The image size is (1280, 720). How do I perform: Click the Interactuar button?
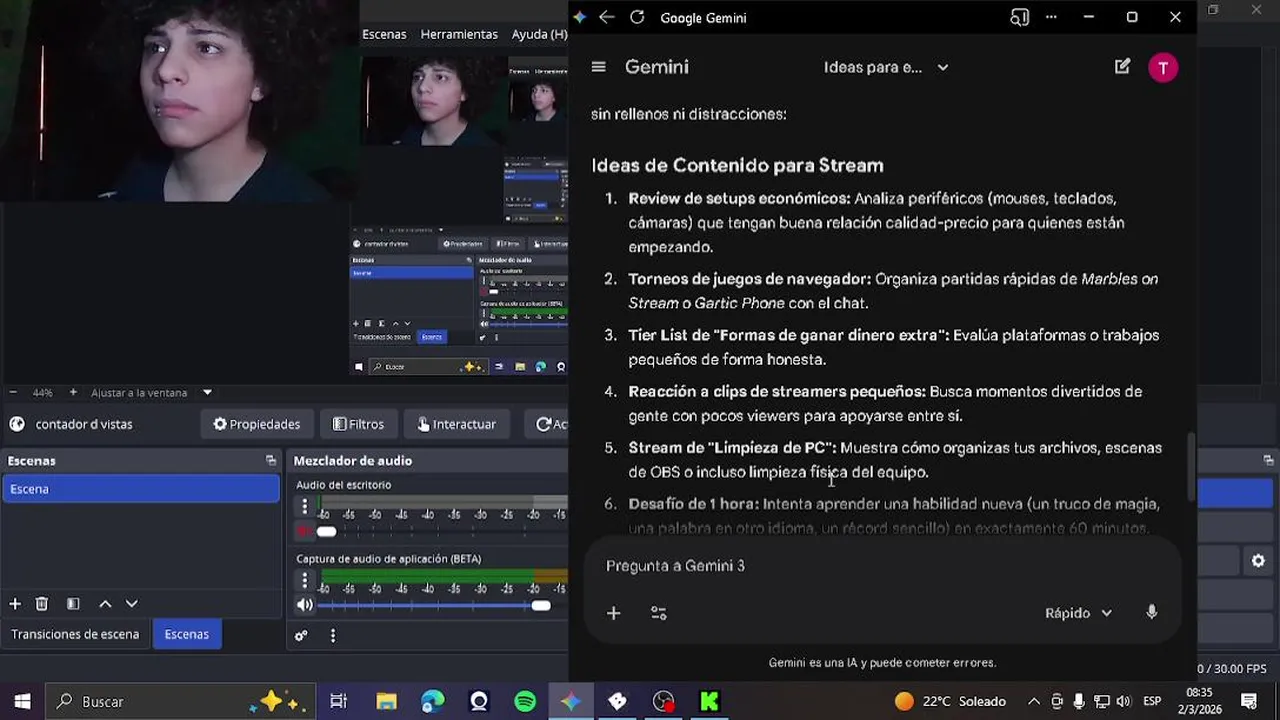tap(456, 424)
